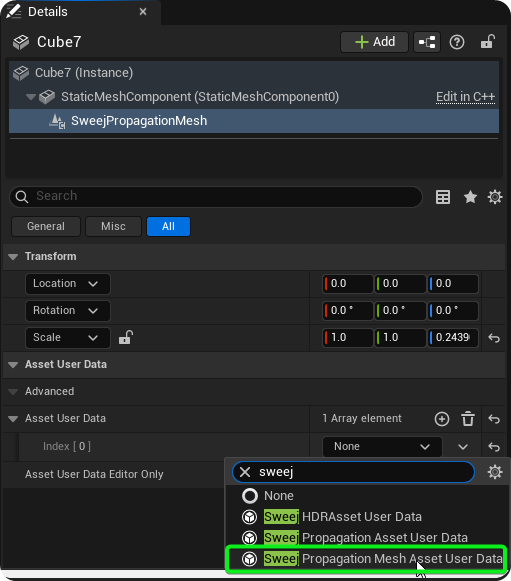Select the Misc filter tab
Image resolution: width=511 pixels, height=581 pixels.
click(x=113, y=226)
